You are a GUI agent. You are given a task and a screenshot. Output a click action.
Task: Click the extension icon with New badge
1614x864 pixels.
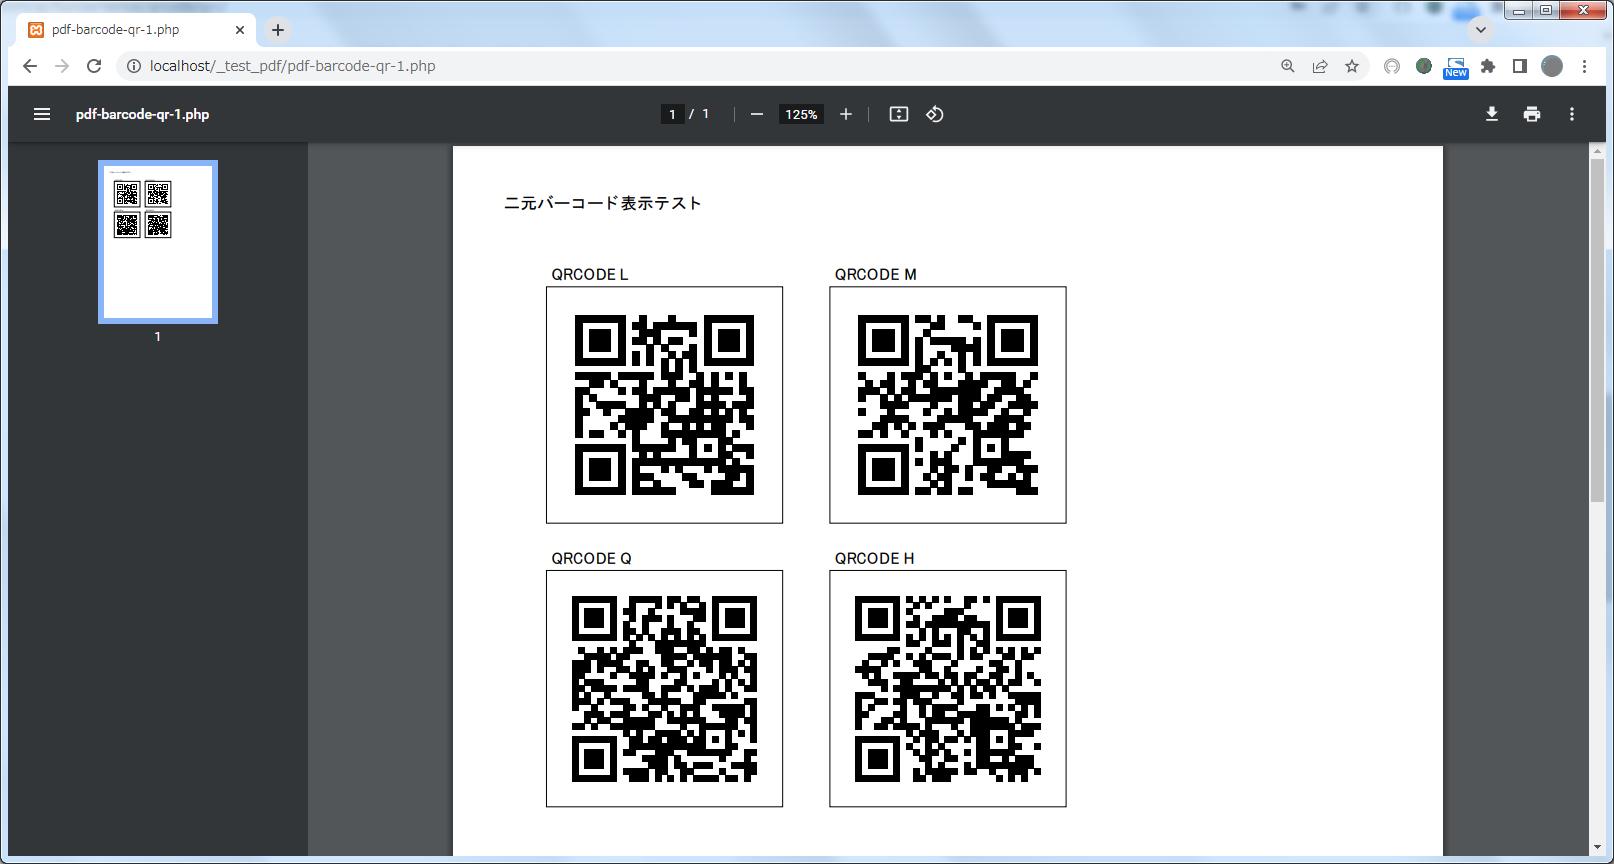click(1456, 67)
